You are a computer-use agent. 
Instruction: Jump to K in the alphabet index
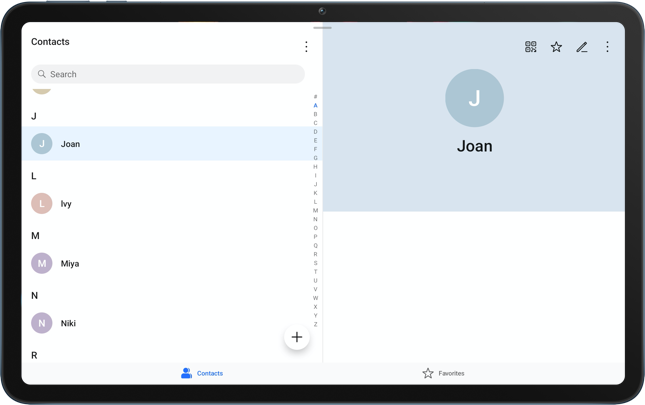tap(316, 193)
